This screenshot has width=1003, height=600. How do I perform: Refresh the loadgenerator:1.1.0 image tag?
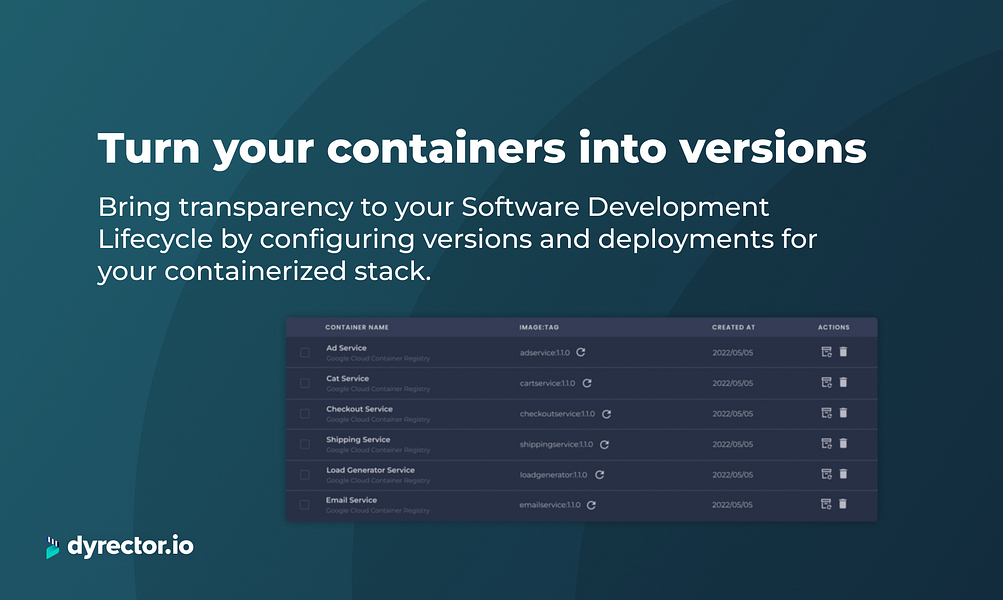pyautogui.click(x=599, y=475)
